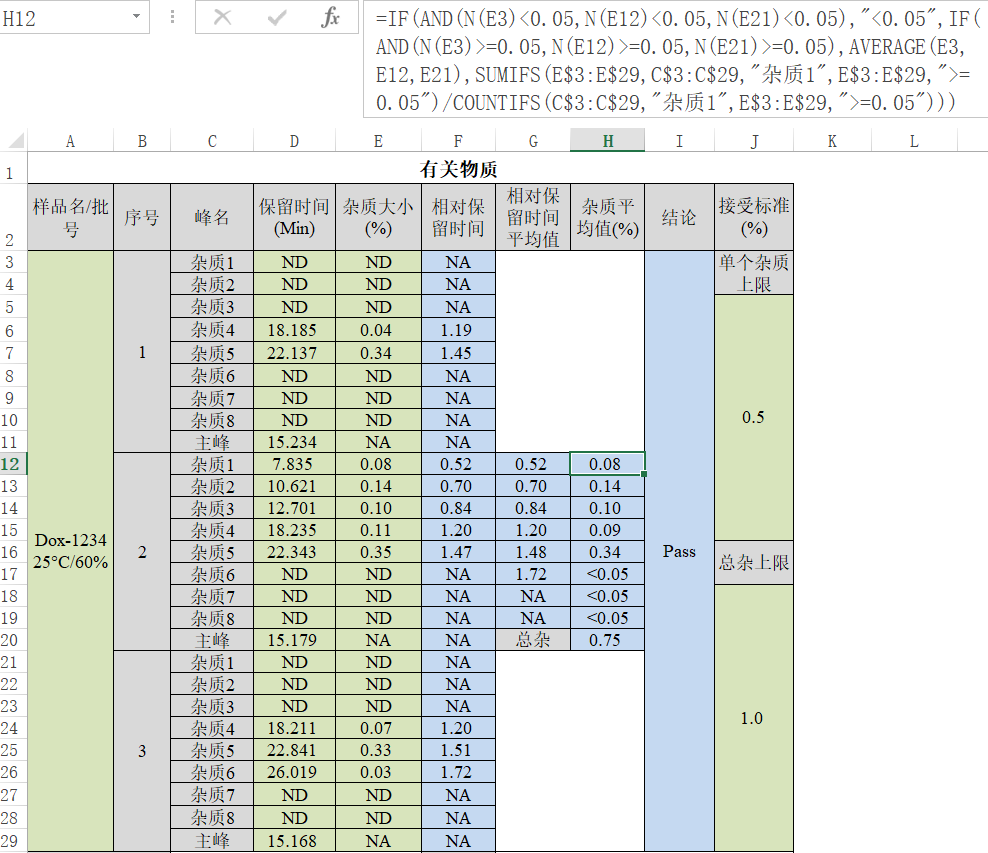Select the column L header
The width and height of the screenshot is (988, 853).
click(x=913, y=142)
